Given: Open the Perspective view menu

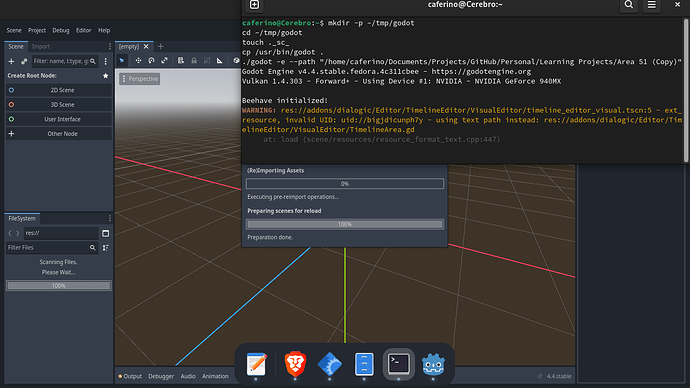Looking at the screenshot, I should point(139,79).
